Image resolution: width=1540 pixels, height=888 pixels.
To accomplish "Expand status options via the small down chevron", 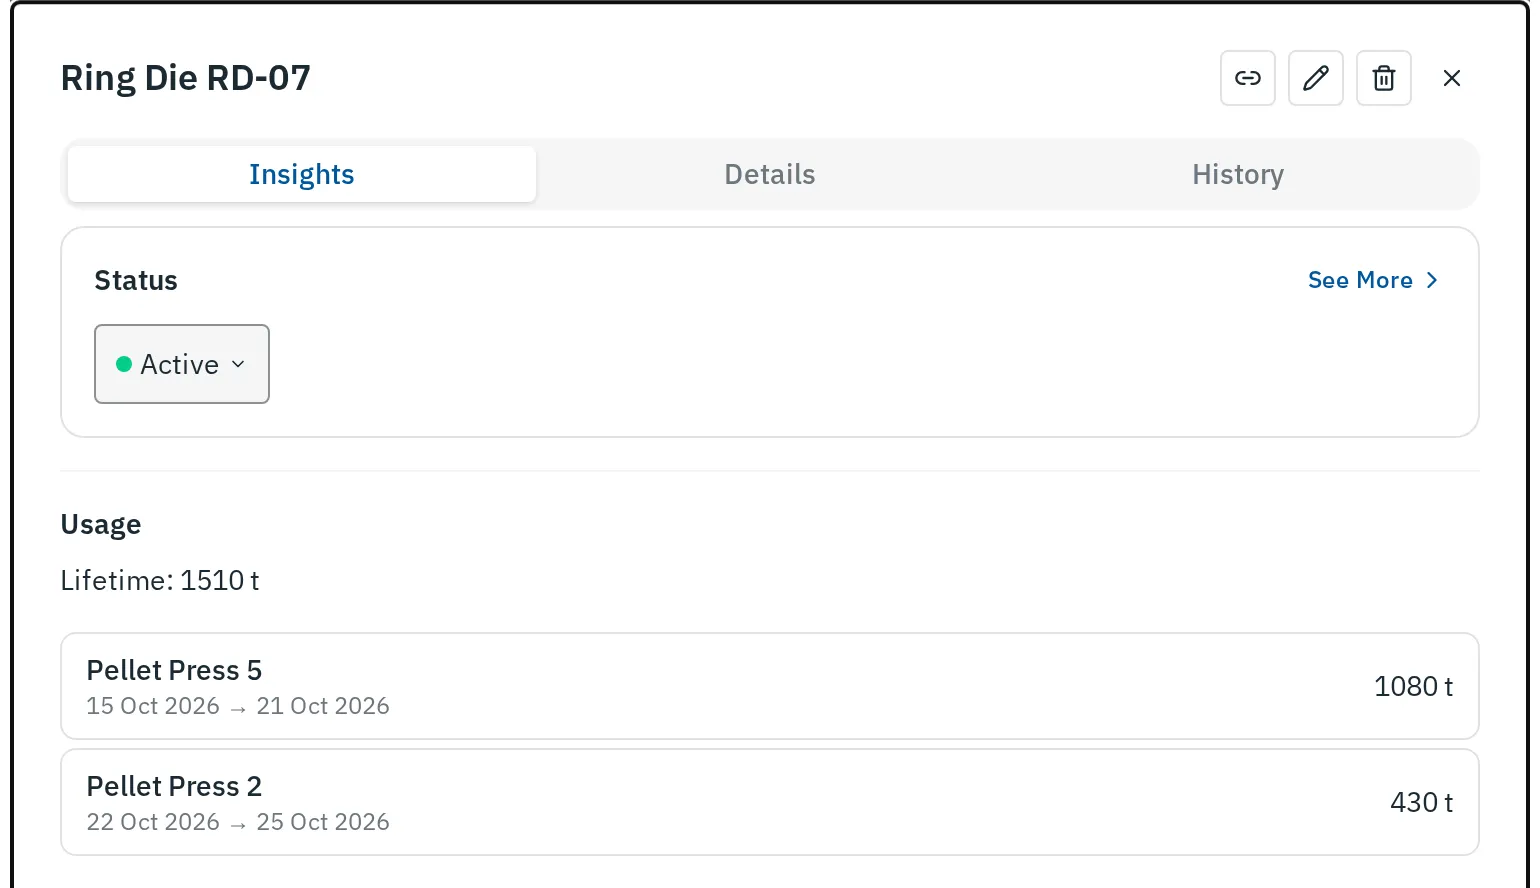I will click(x=238, y=364).
